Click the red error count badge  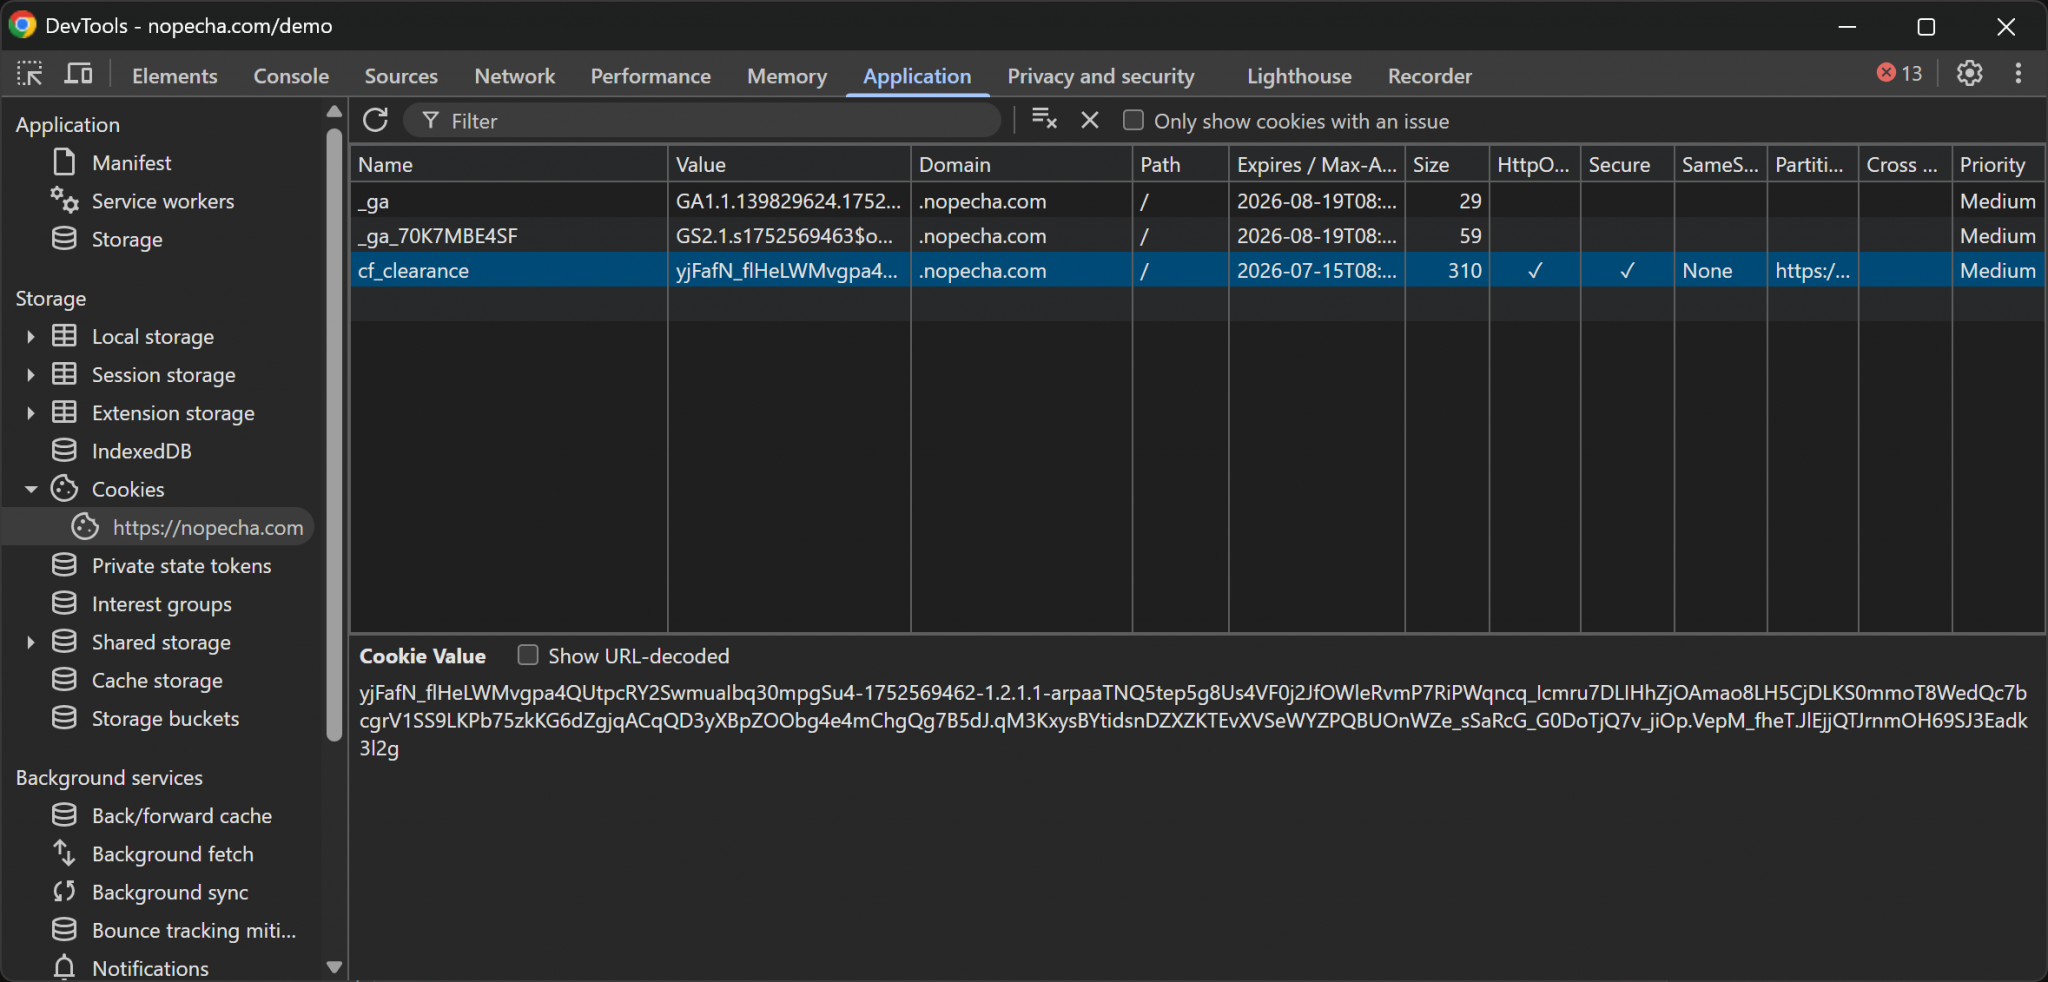[1899, 74]
